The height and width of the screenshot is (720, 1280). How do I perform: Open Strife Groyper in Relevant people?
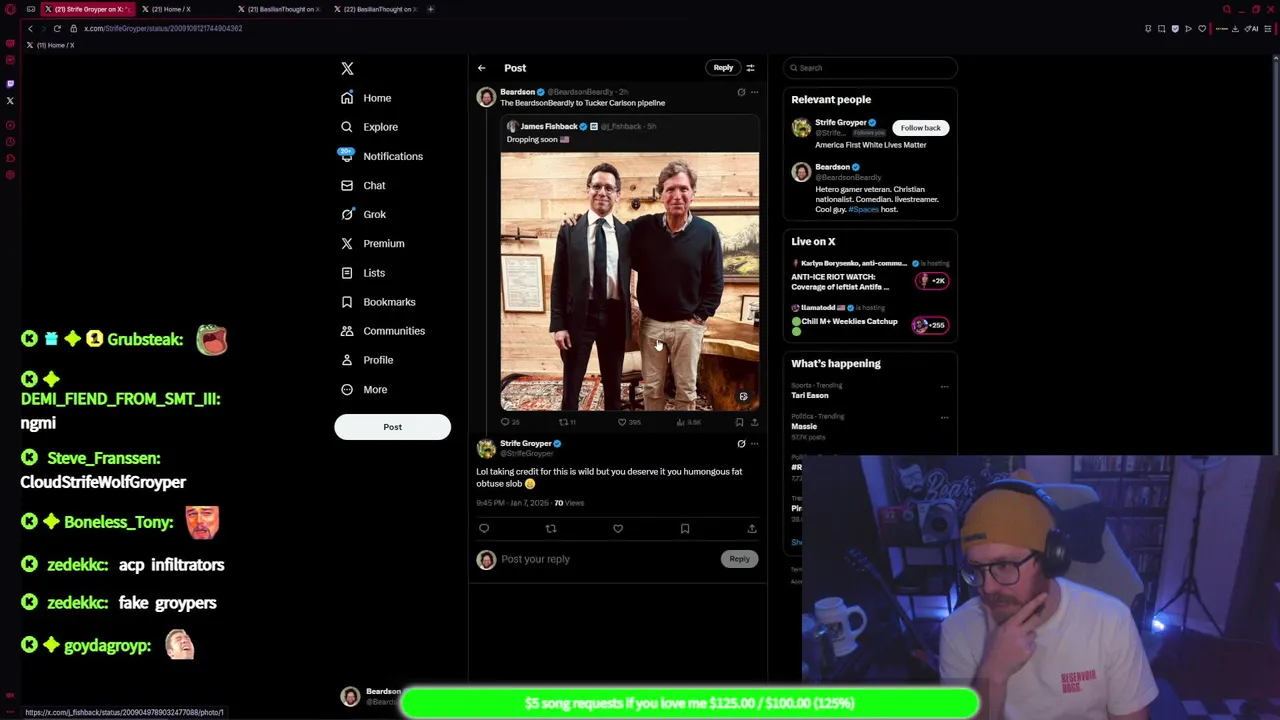coord(840,123)
